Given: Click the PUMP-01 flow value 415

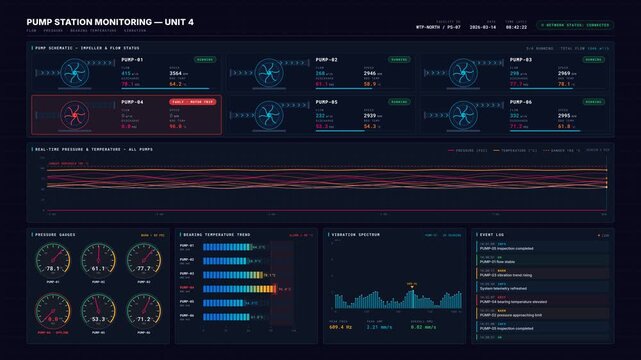Looking at the screenshot, I should (x=126, y=74).
